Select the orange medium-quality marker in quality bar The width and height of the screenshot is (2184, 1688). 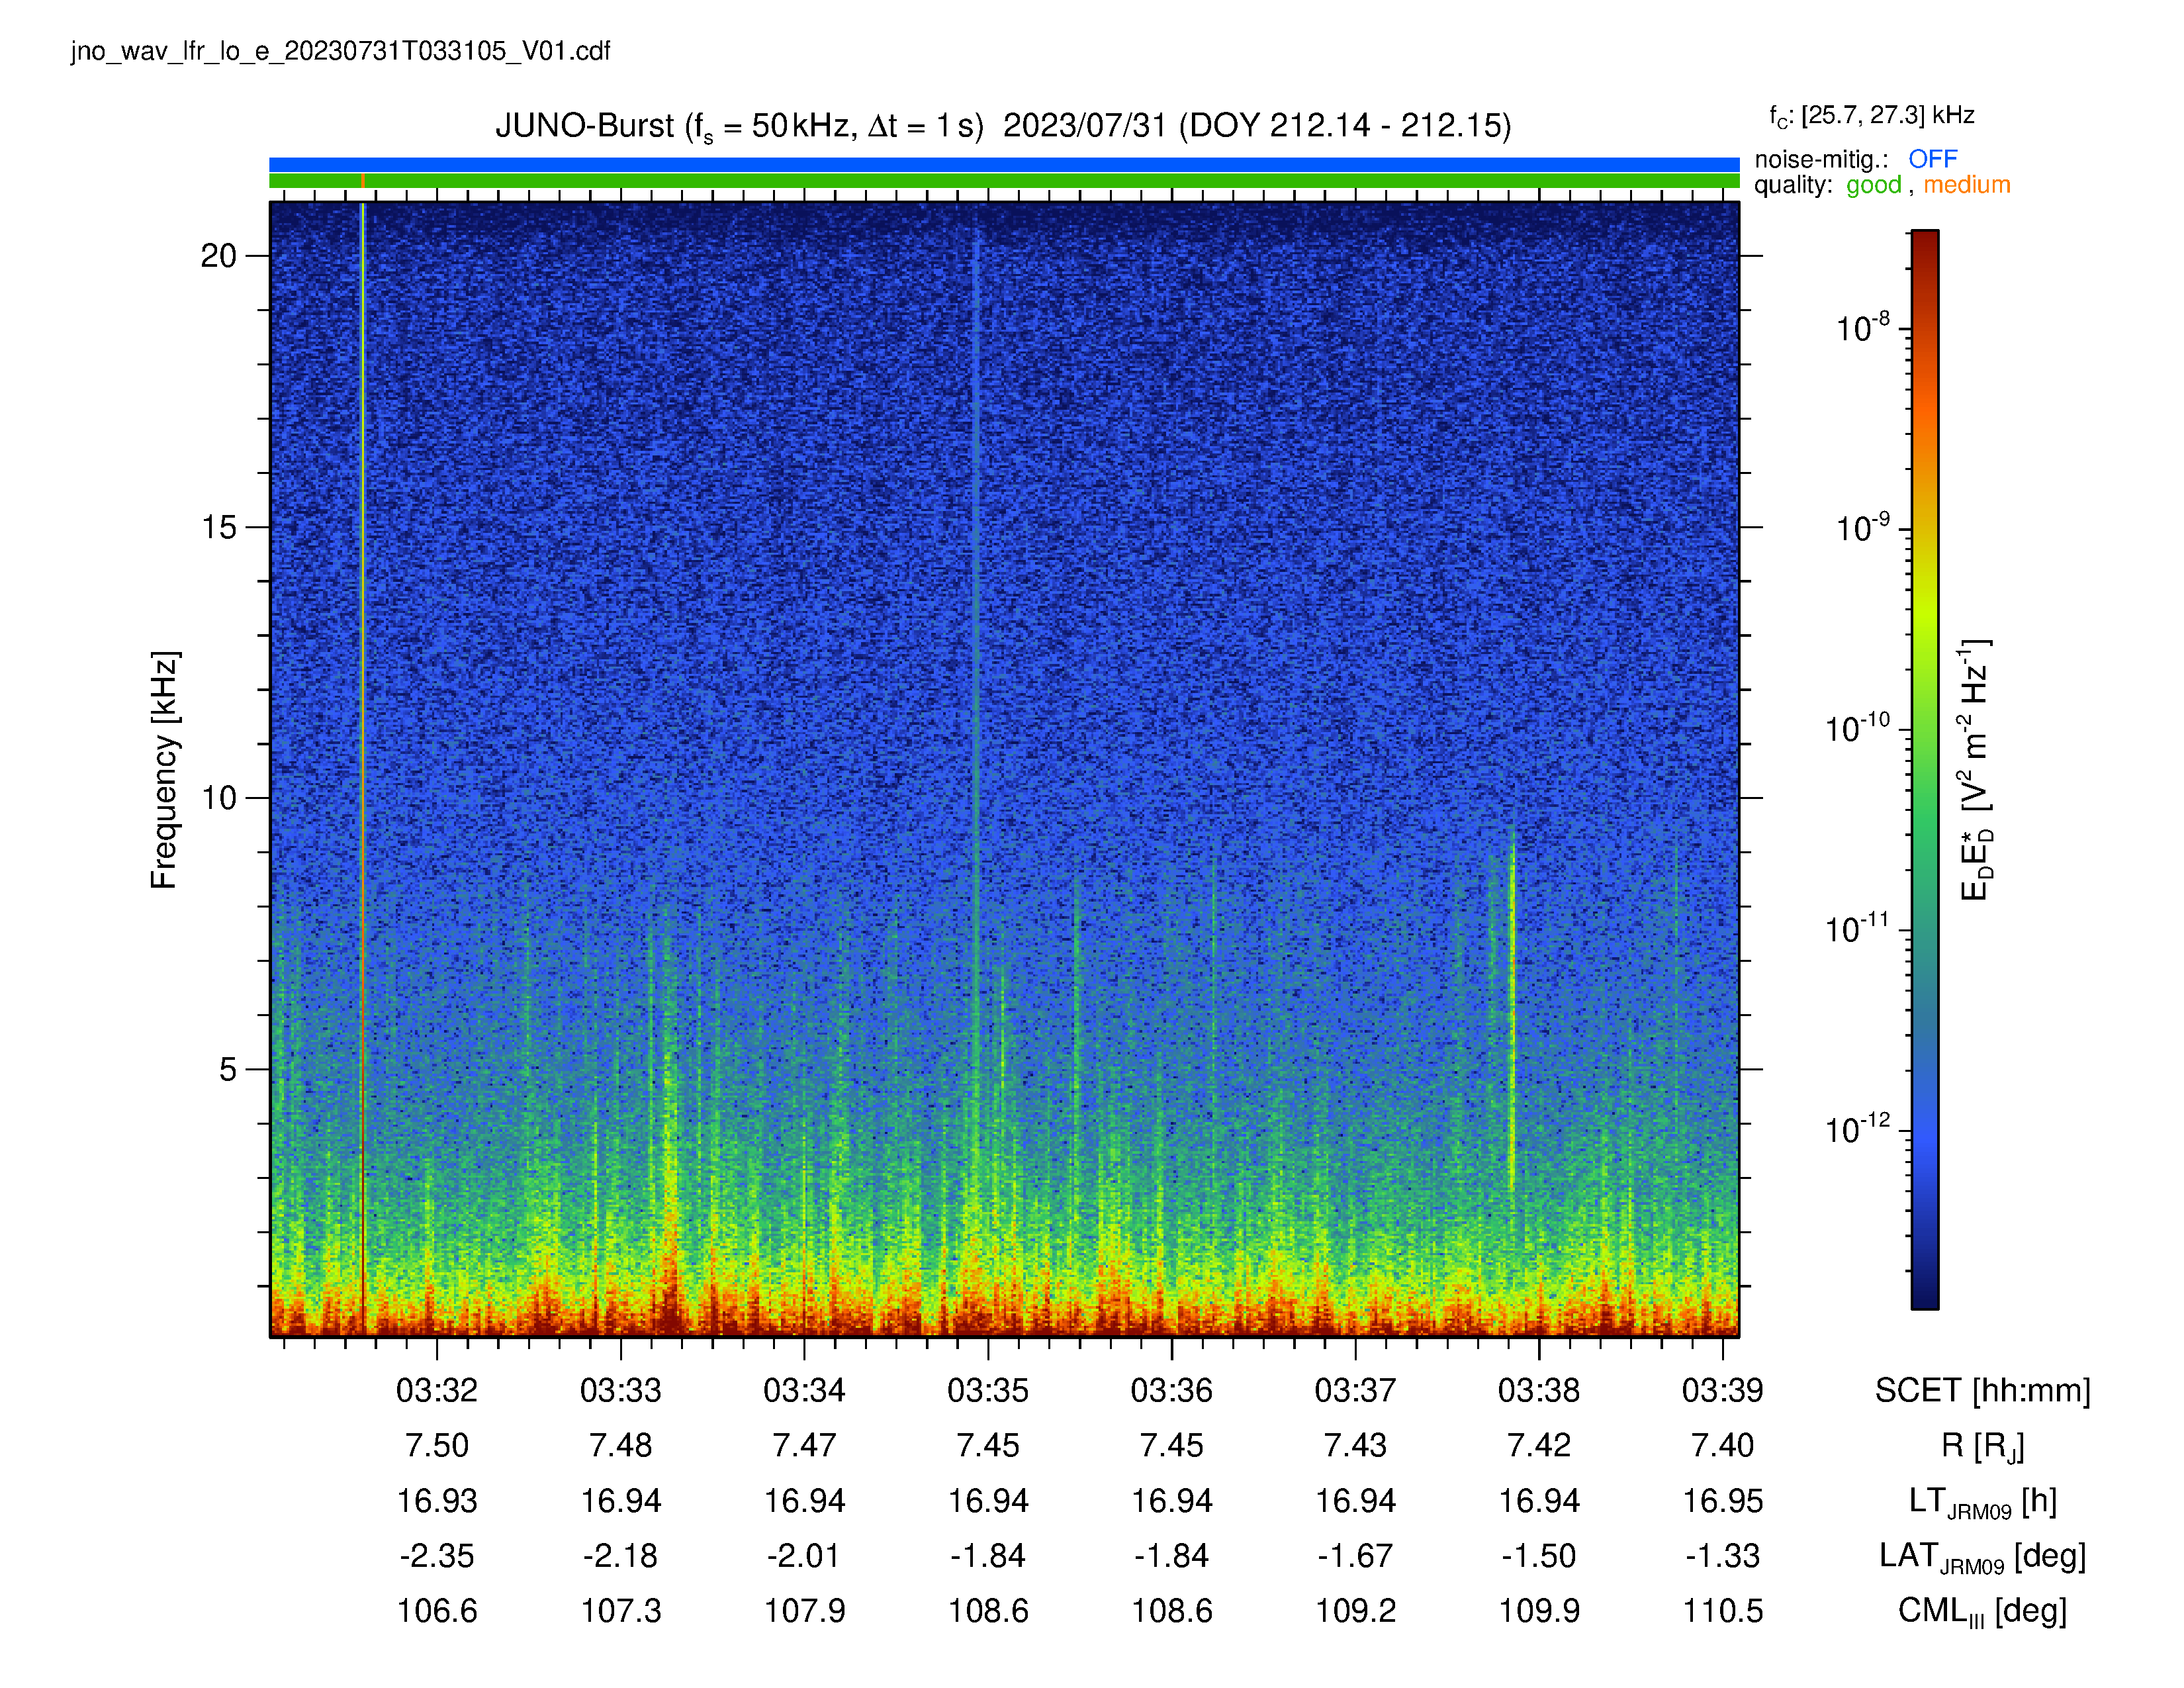pos(363,181)
